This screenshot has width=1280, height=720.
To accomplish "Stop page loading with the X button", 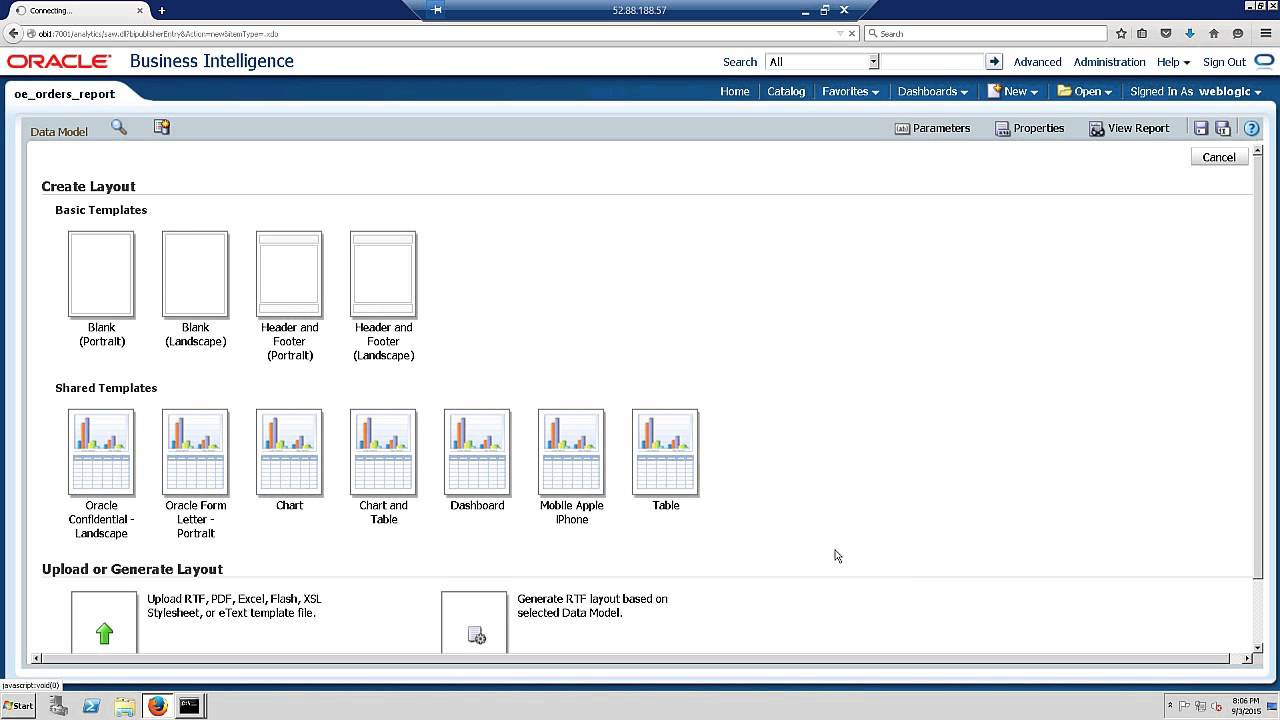I will [852, 33].
